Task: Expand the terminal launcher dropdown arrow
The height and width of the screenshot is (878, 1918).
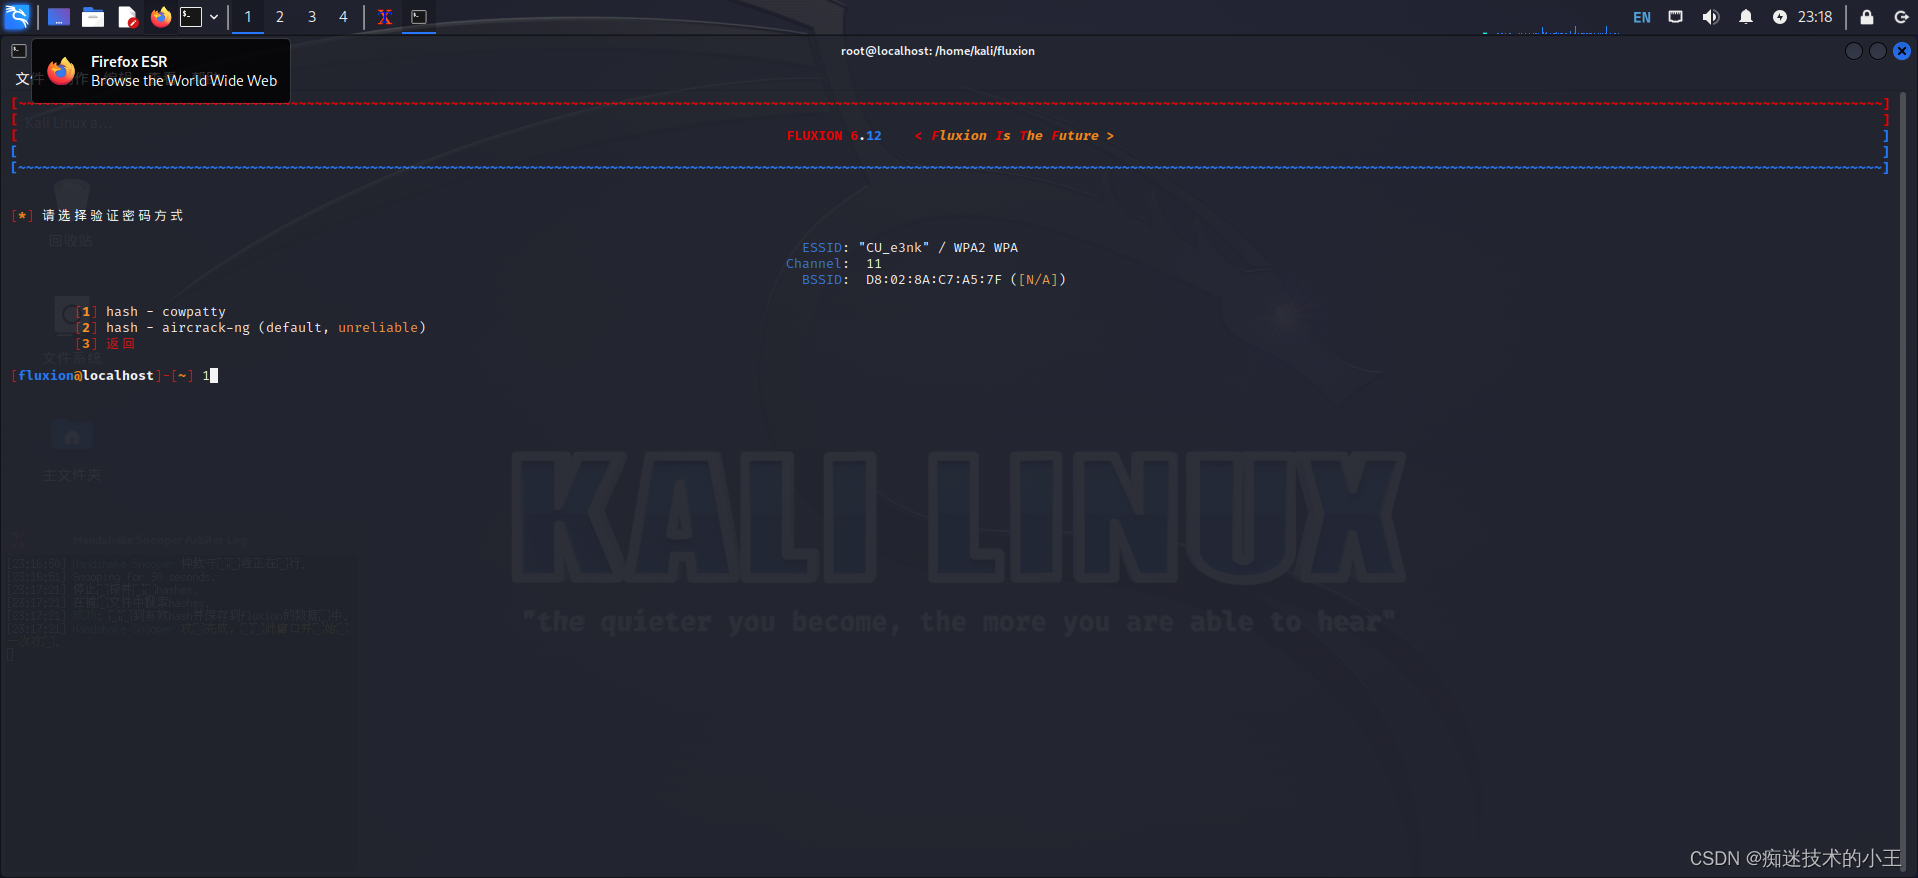Action: 214,17
